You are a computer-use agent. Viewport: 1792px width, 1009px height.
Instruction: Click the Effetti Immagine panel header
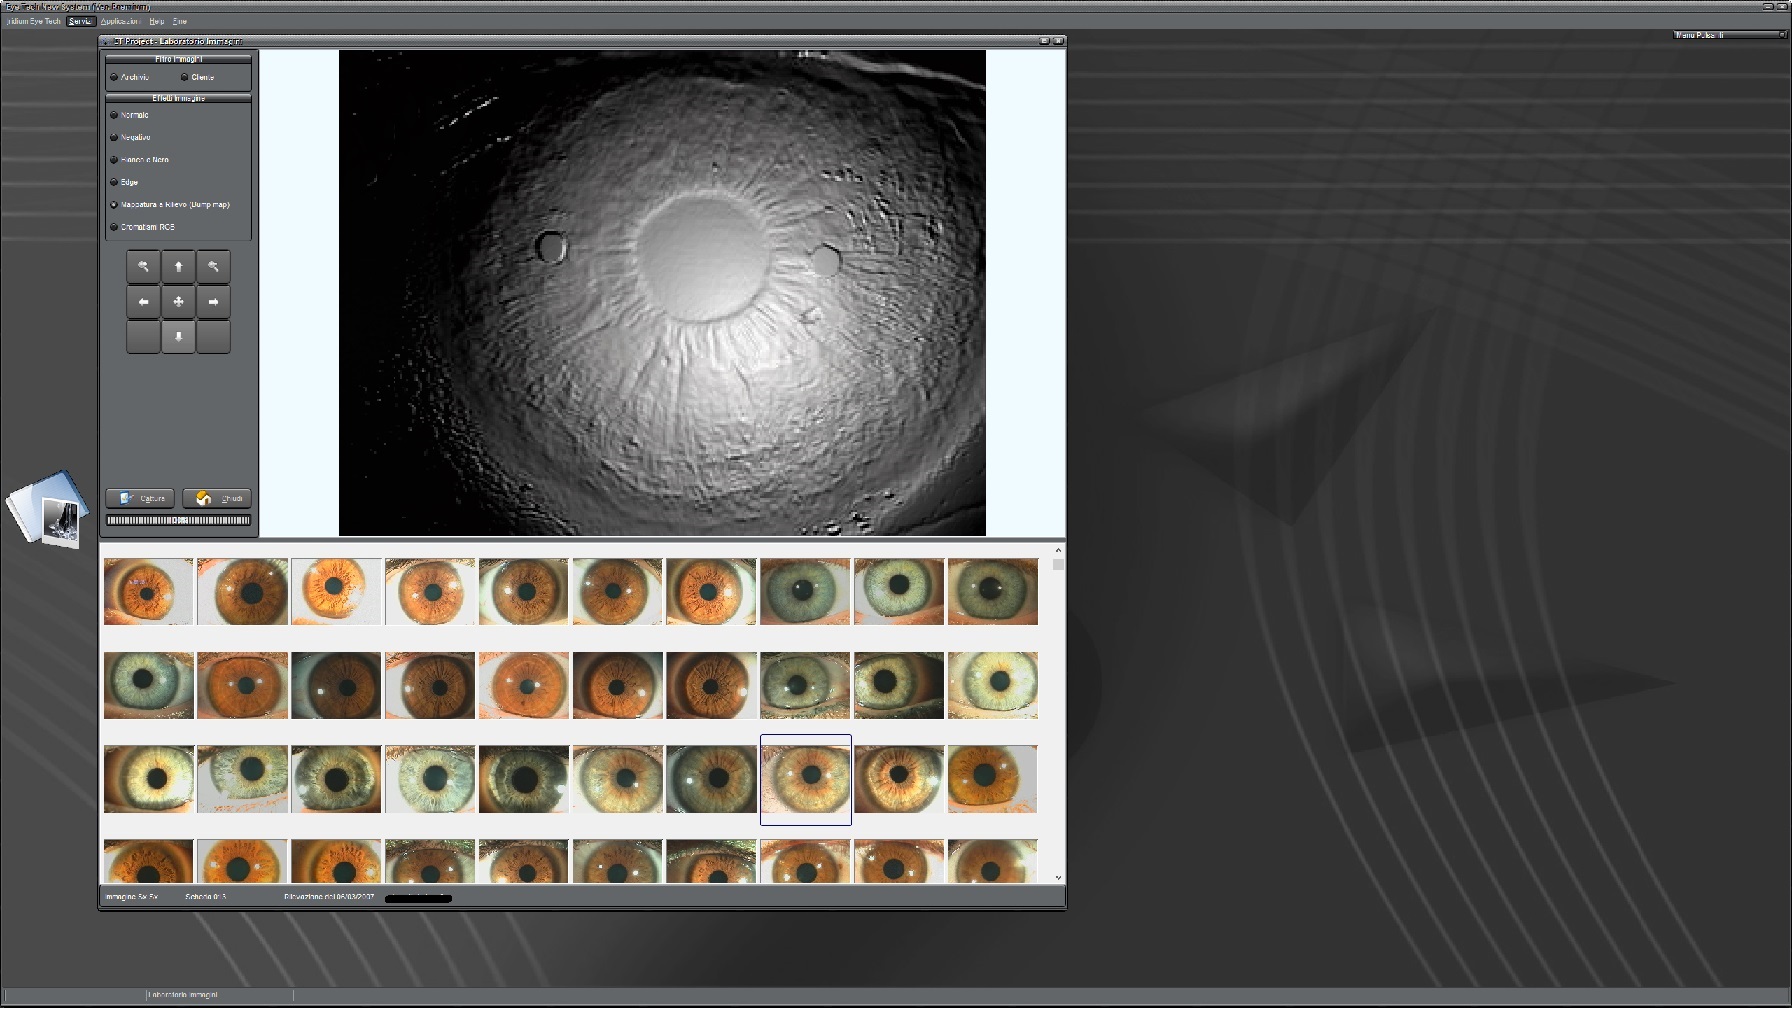[179, 98]
